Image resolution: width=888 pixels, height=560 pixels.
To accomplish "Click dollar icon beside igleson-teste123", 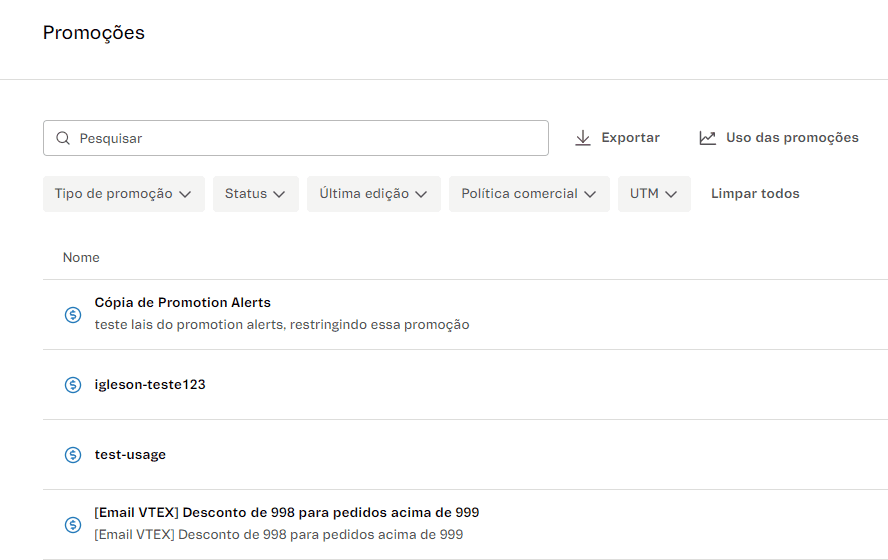I will click(72, 385).
